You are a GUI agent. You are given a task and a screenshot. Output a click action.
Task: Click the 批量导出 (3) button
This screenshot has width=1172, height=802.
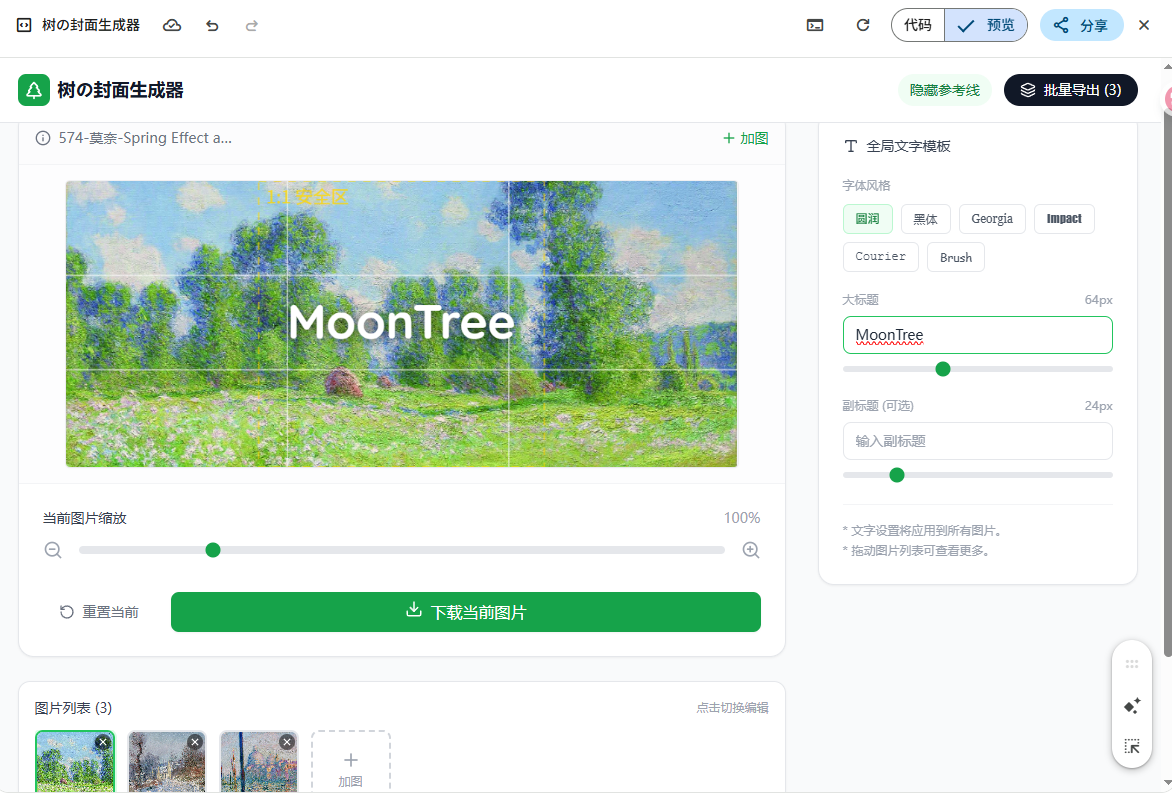tap(1070, 90)
